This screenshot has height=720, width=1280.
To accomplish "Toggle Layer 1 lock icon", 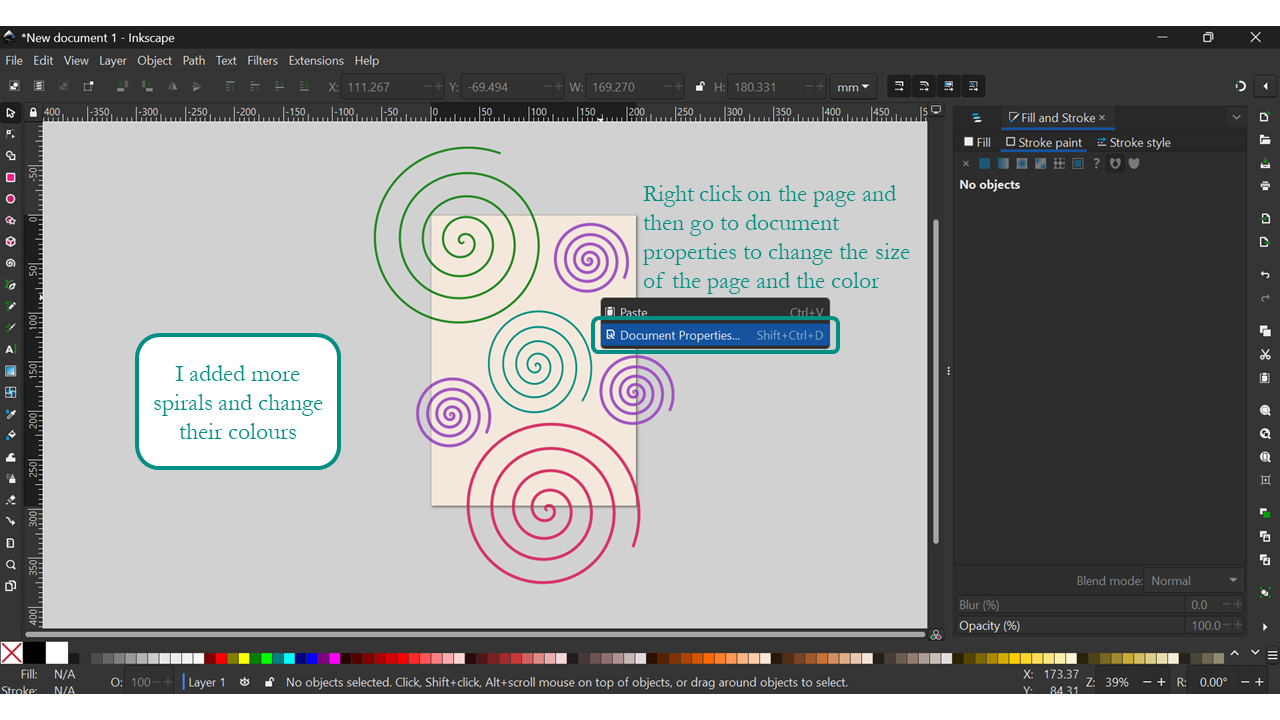I will pos(269,682).
